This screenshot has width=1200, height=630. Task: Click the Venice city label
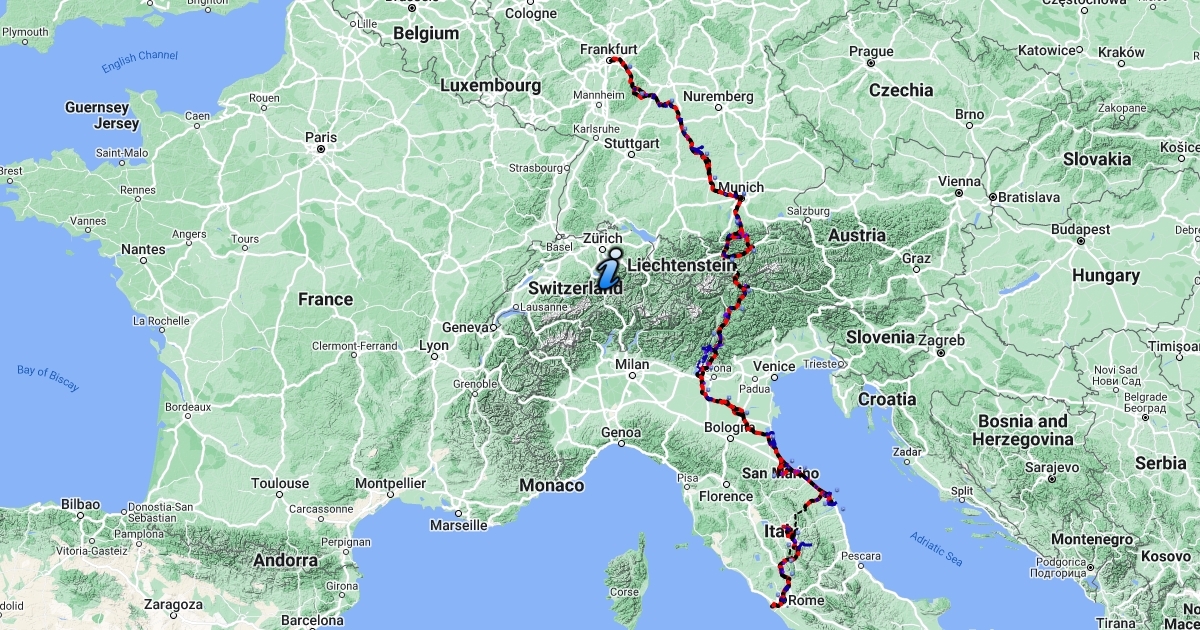(x=776, y=366)
